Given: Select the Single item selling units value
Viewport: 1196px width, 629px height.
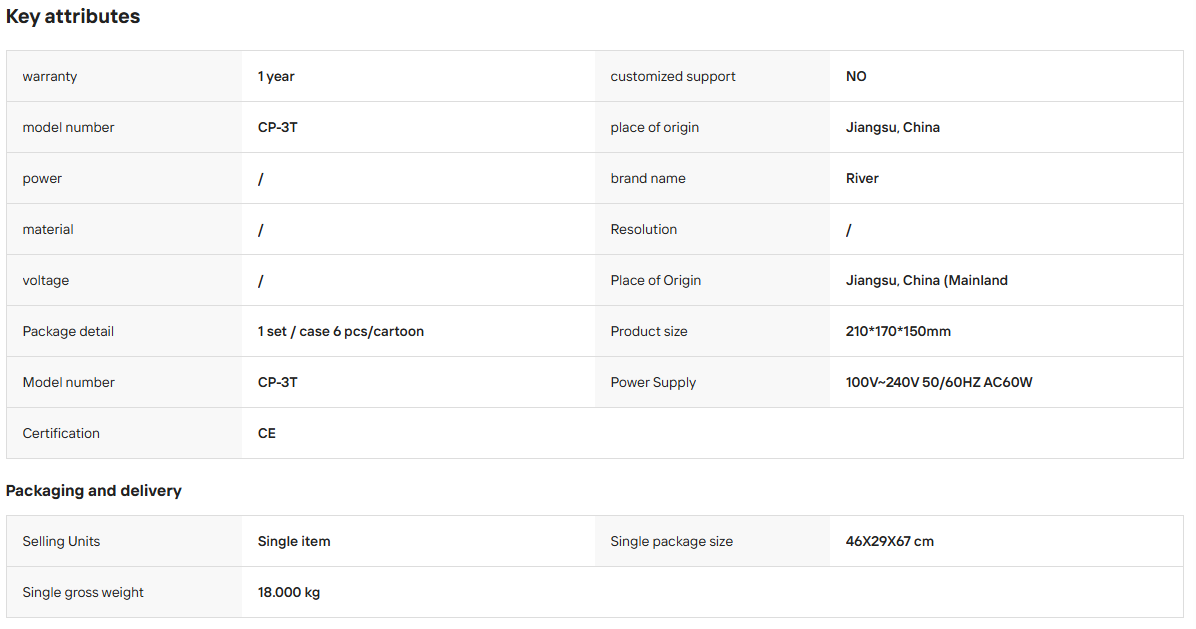Looking at the screenshot, I should (294, 541).
